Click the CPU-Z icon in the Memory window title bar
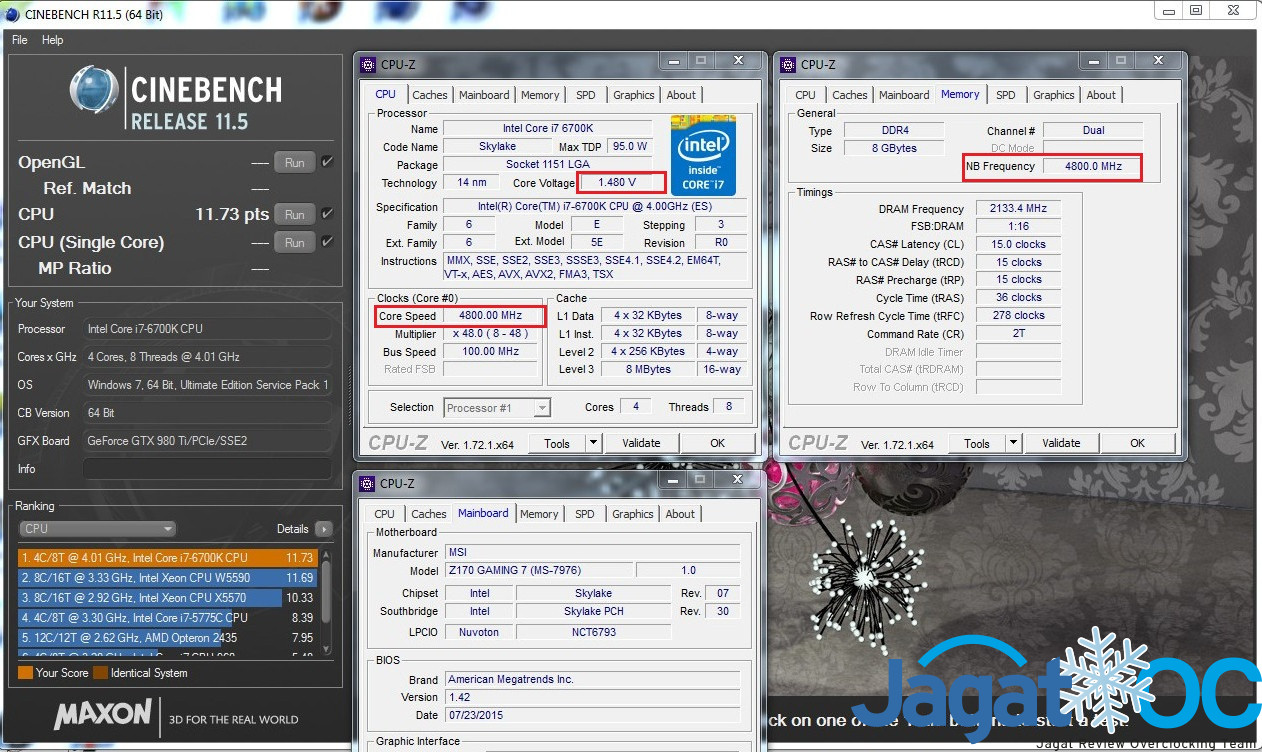This screenshot has width=1262, height=752. point(787,65)
